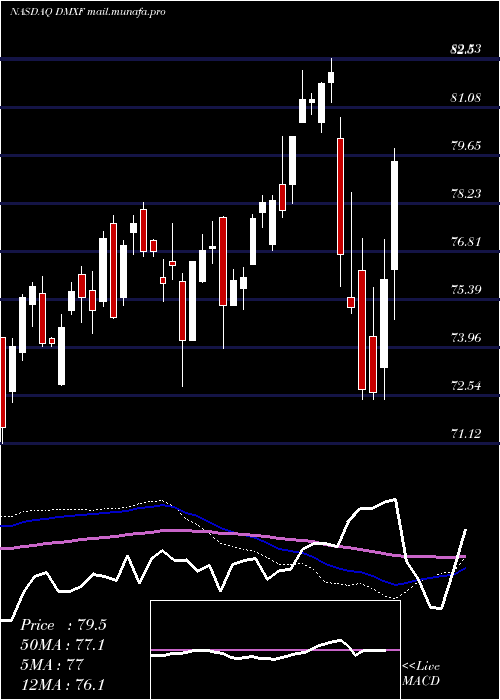
Task: Select the 82.53 price axis label
Action: [466, 49]
